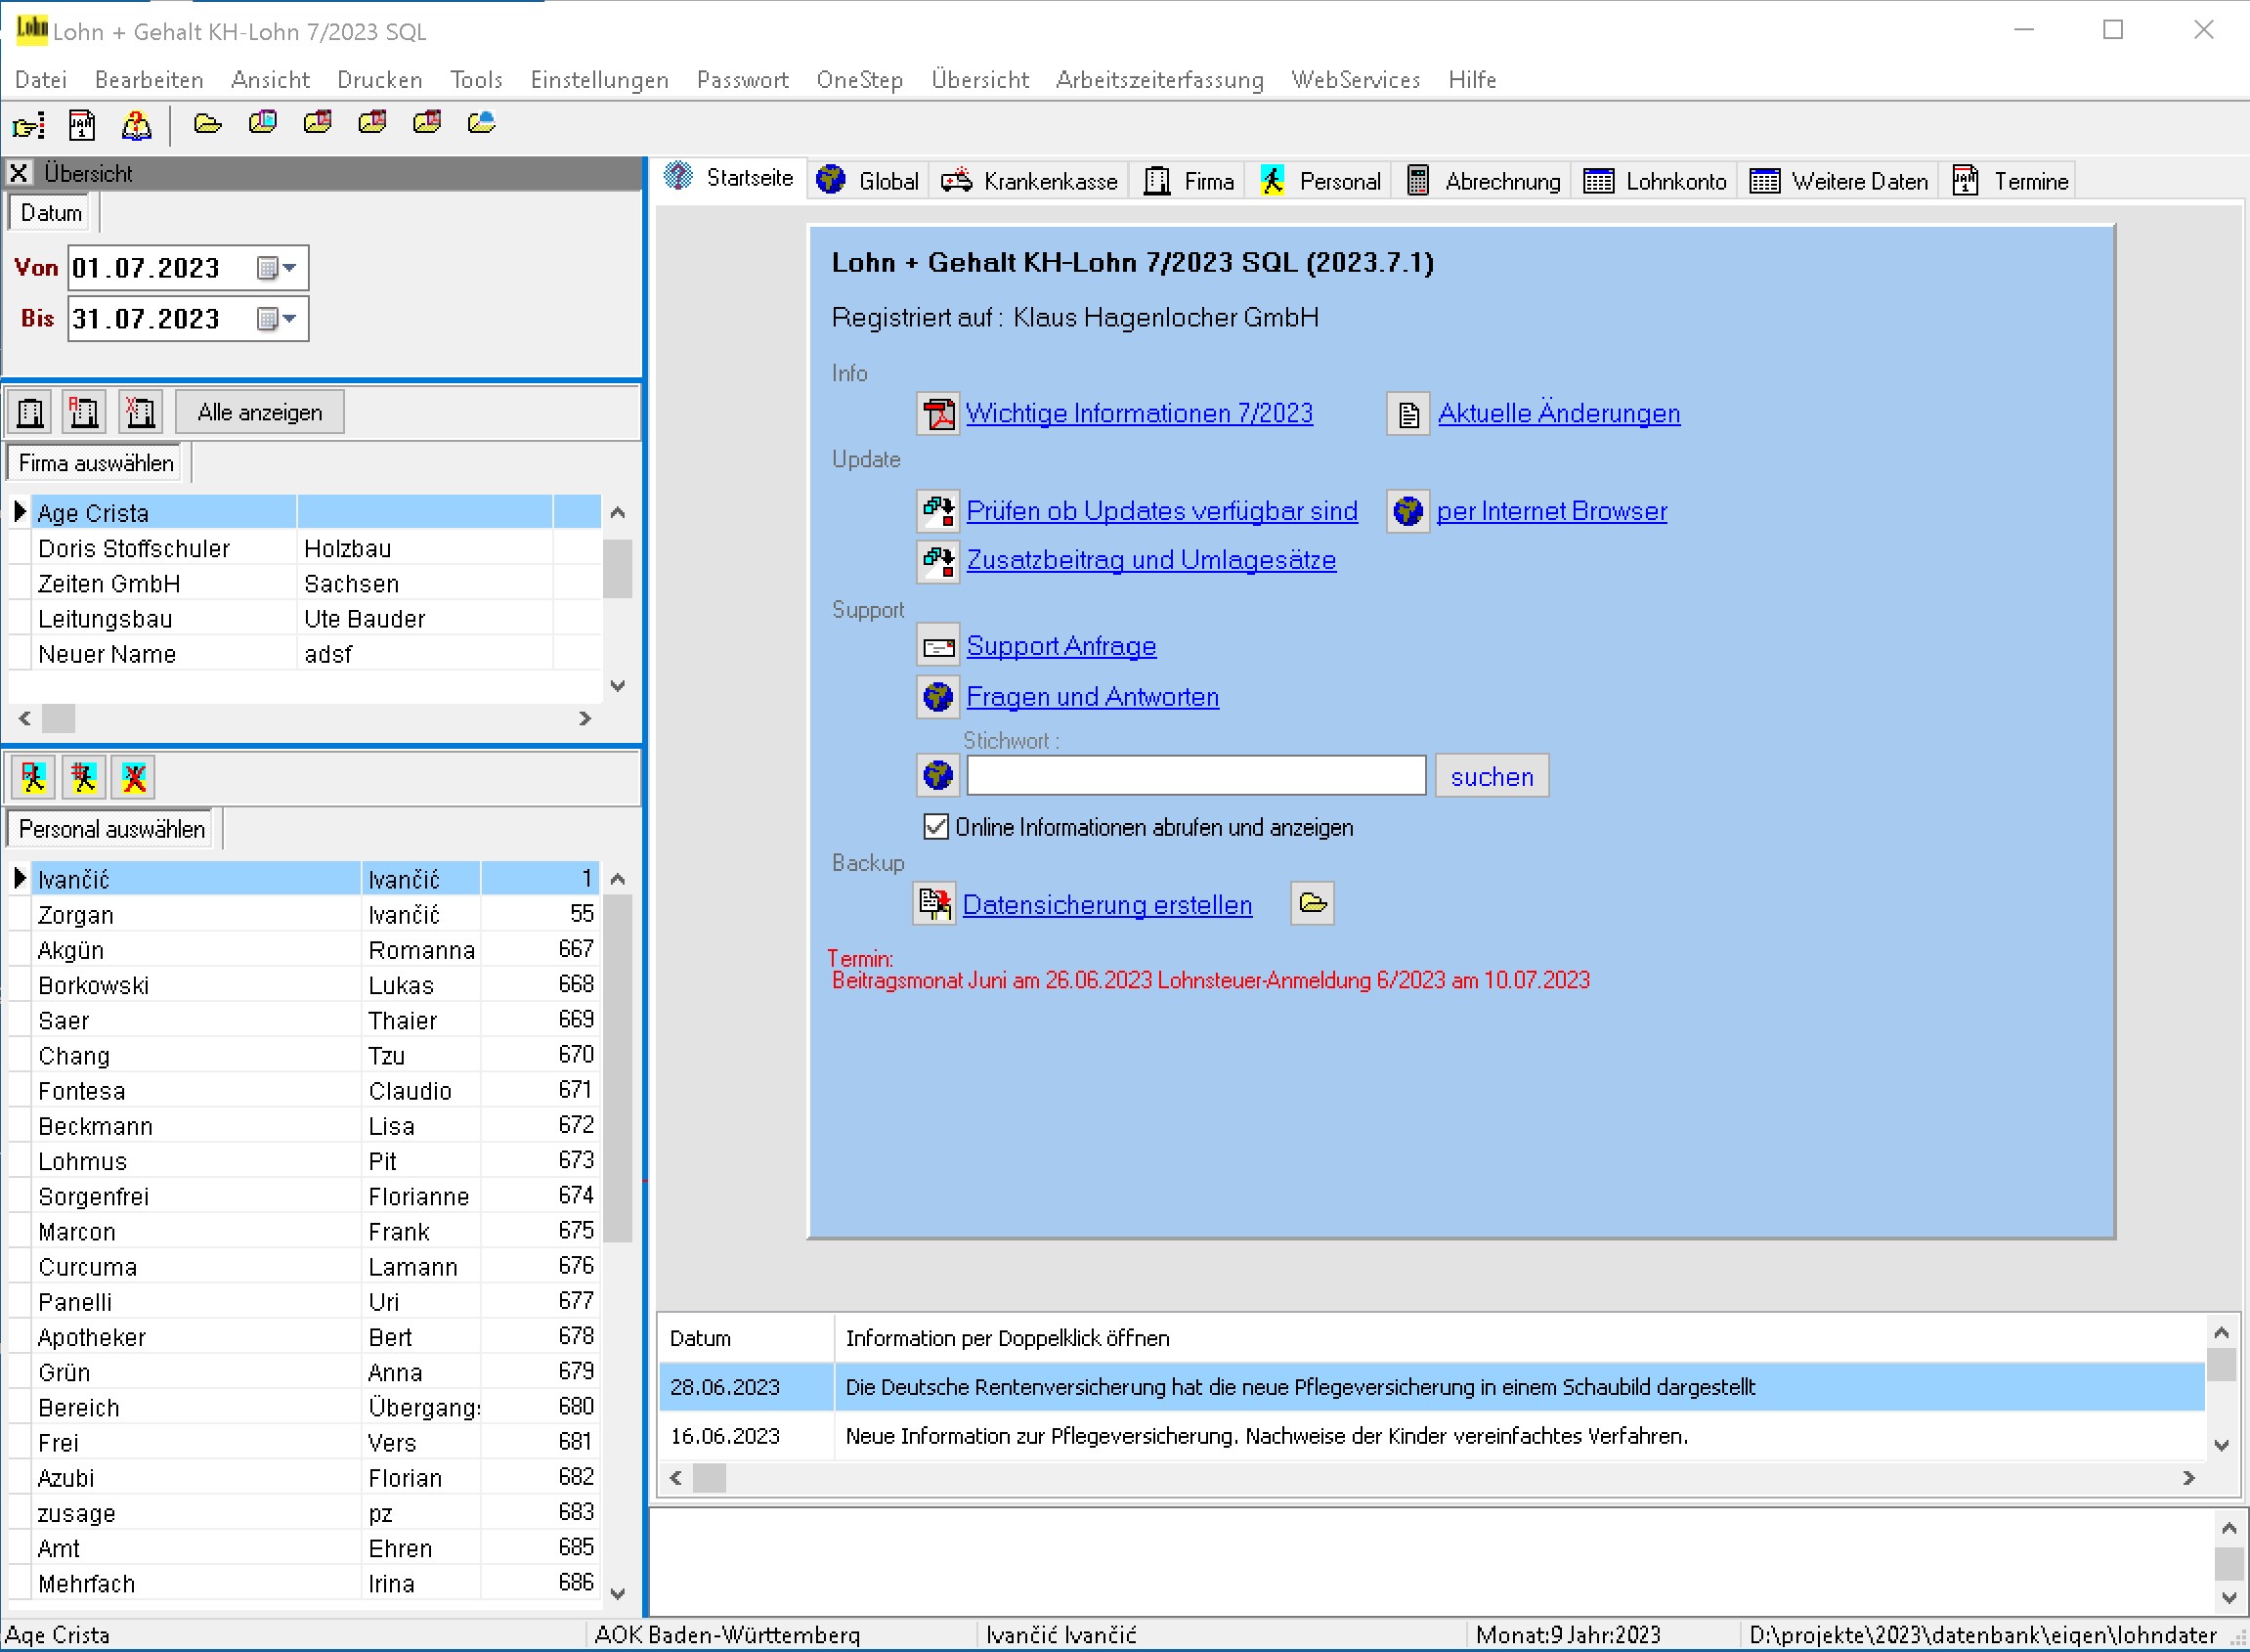
Task: Click open folder icon in Backup section
Action: 1312,904
